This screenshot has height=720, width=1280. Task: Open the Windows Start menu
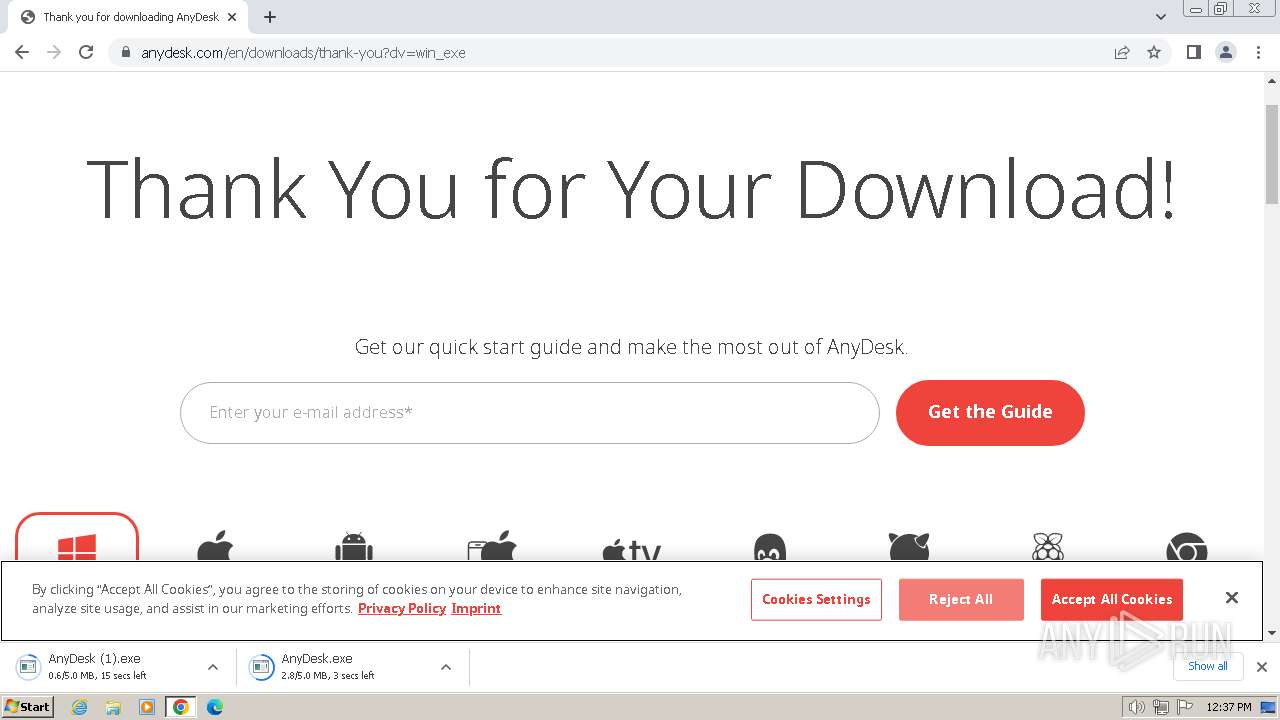coord(27,707)
